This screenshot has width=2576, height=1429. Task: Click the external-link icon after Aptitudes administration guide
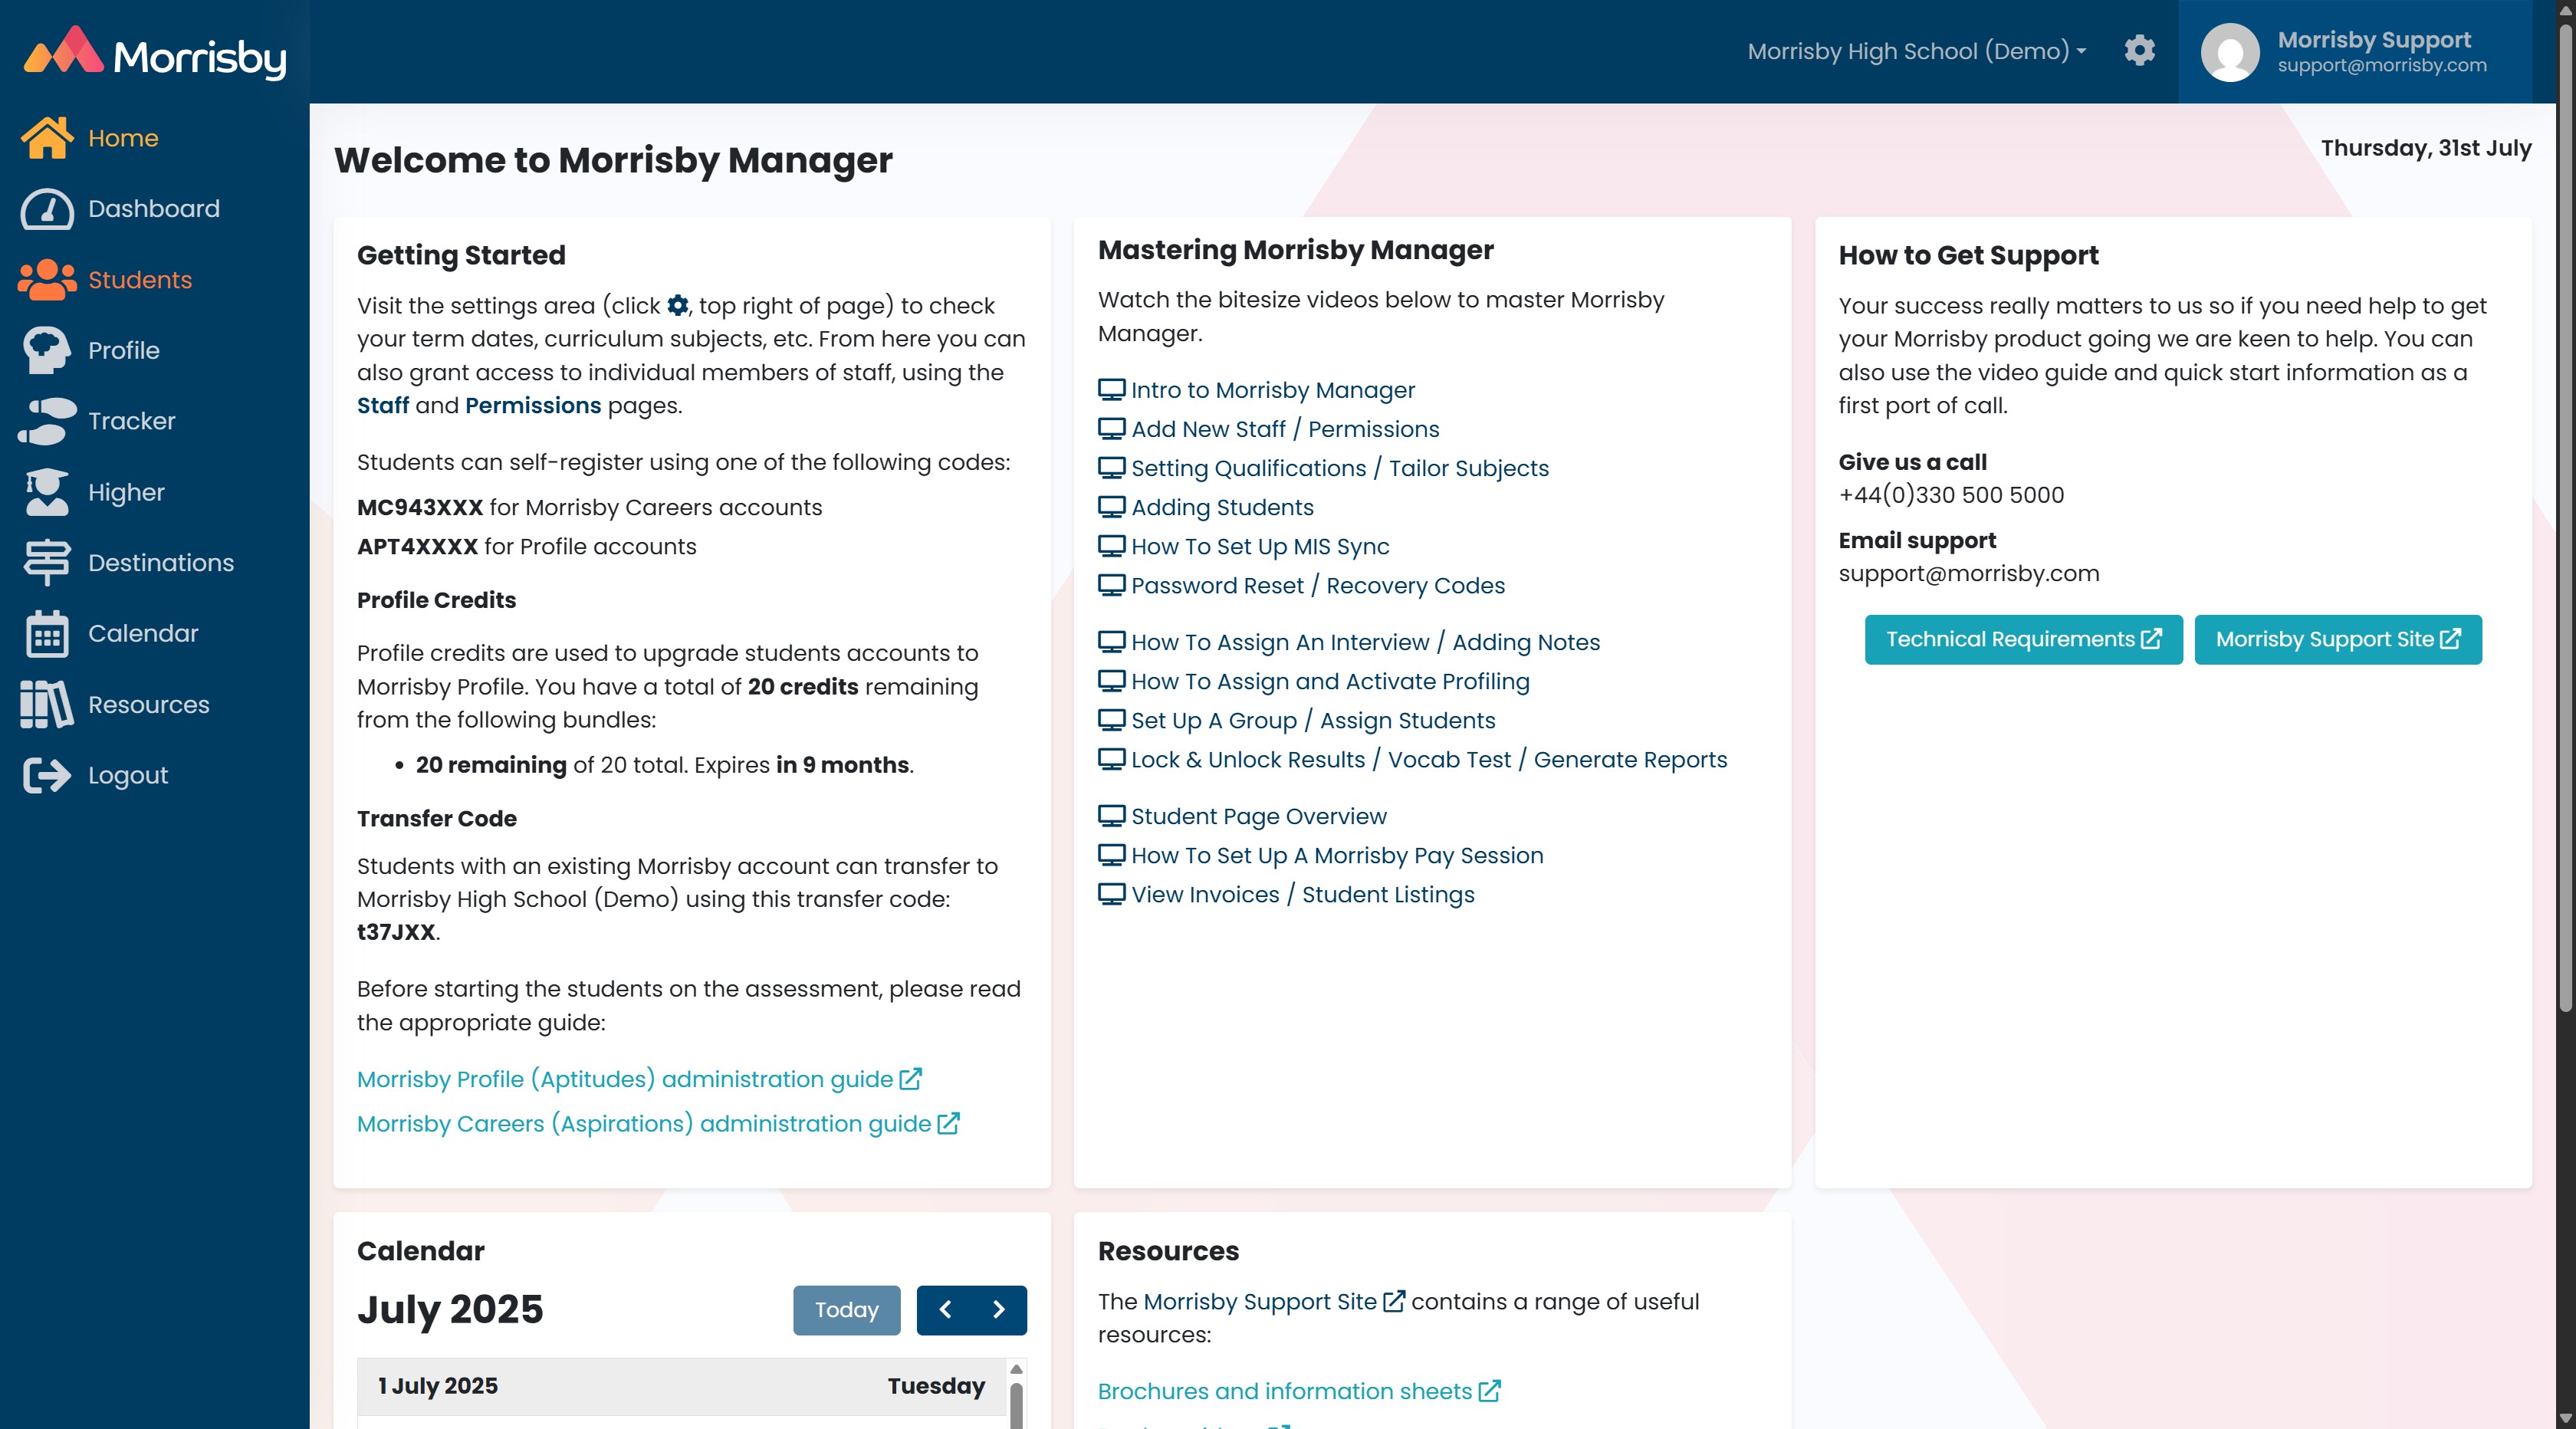(x=910, y=1079)
